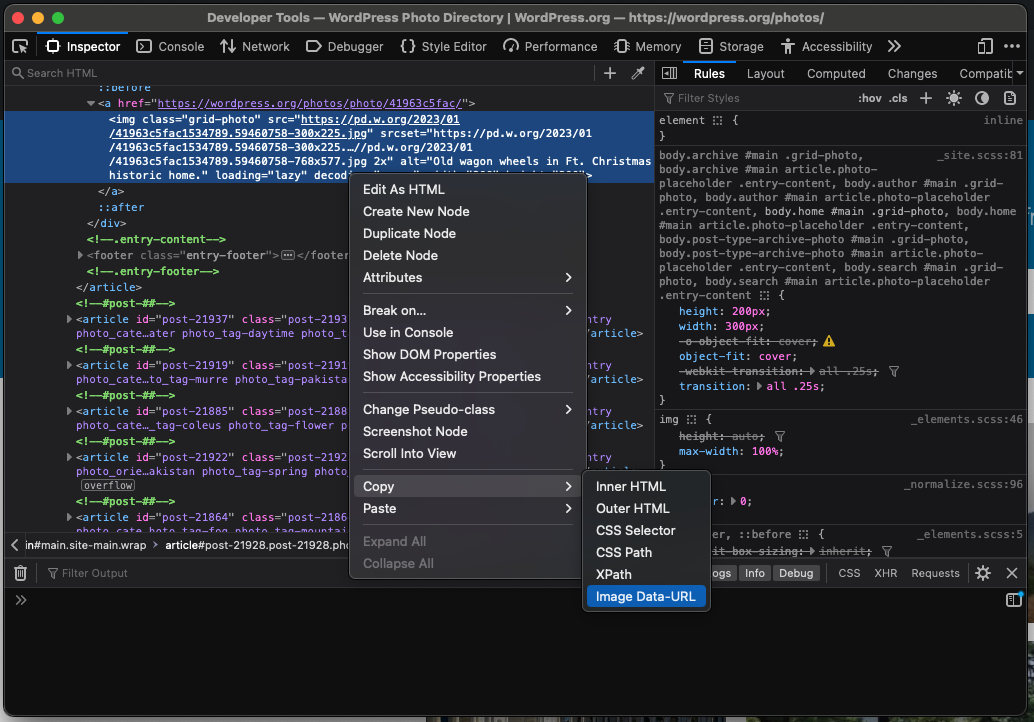
Task: Clear the console output with trash icon
Action: [x=20, y=573]
